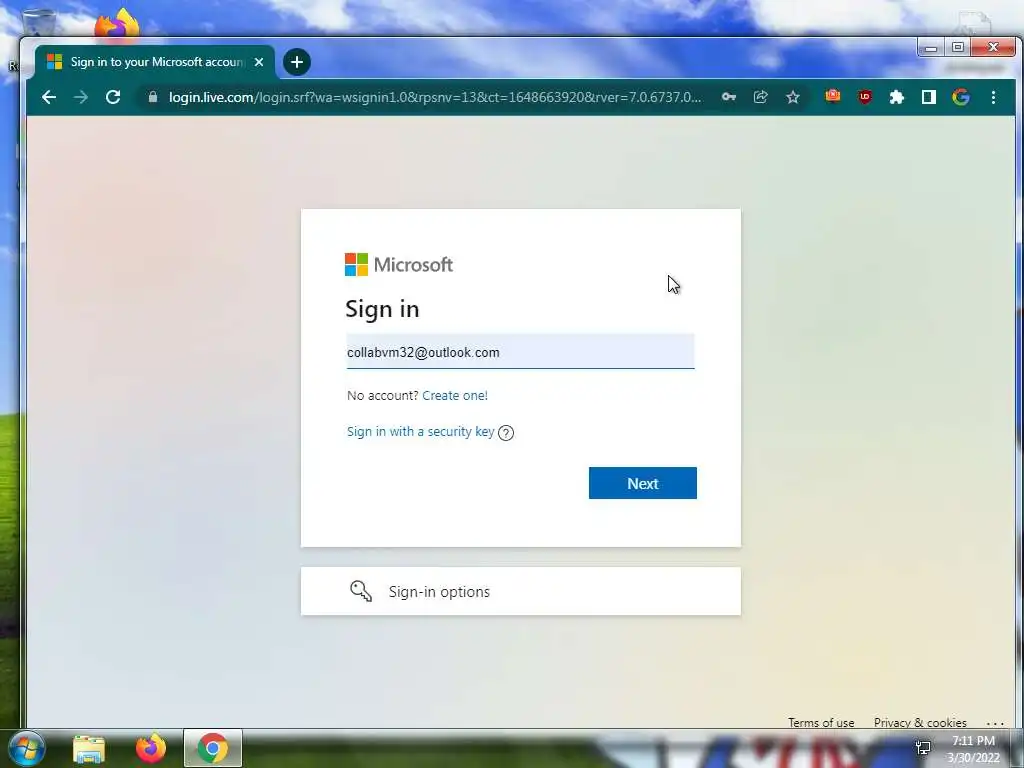Close the Microsoft sign-in tab
Image resolution: width=1024 pixels, height=768 pixels.
click(x=259, y=62)
